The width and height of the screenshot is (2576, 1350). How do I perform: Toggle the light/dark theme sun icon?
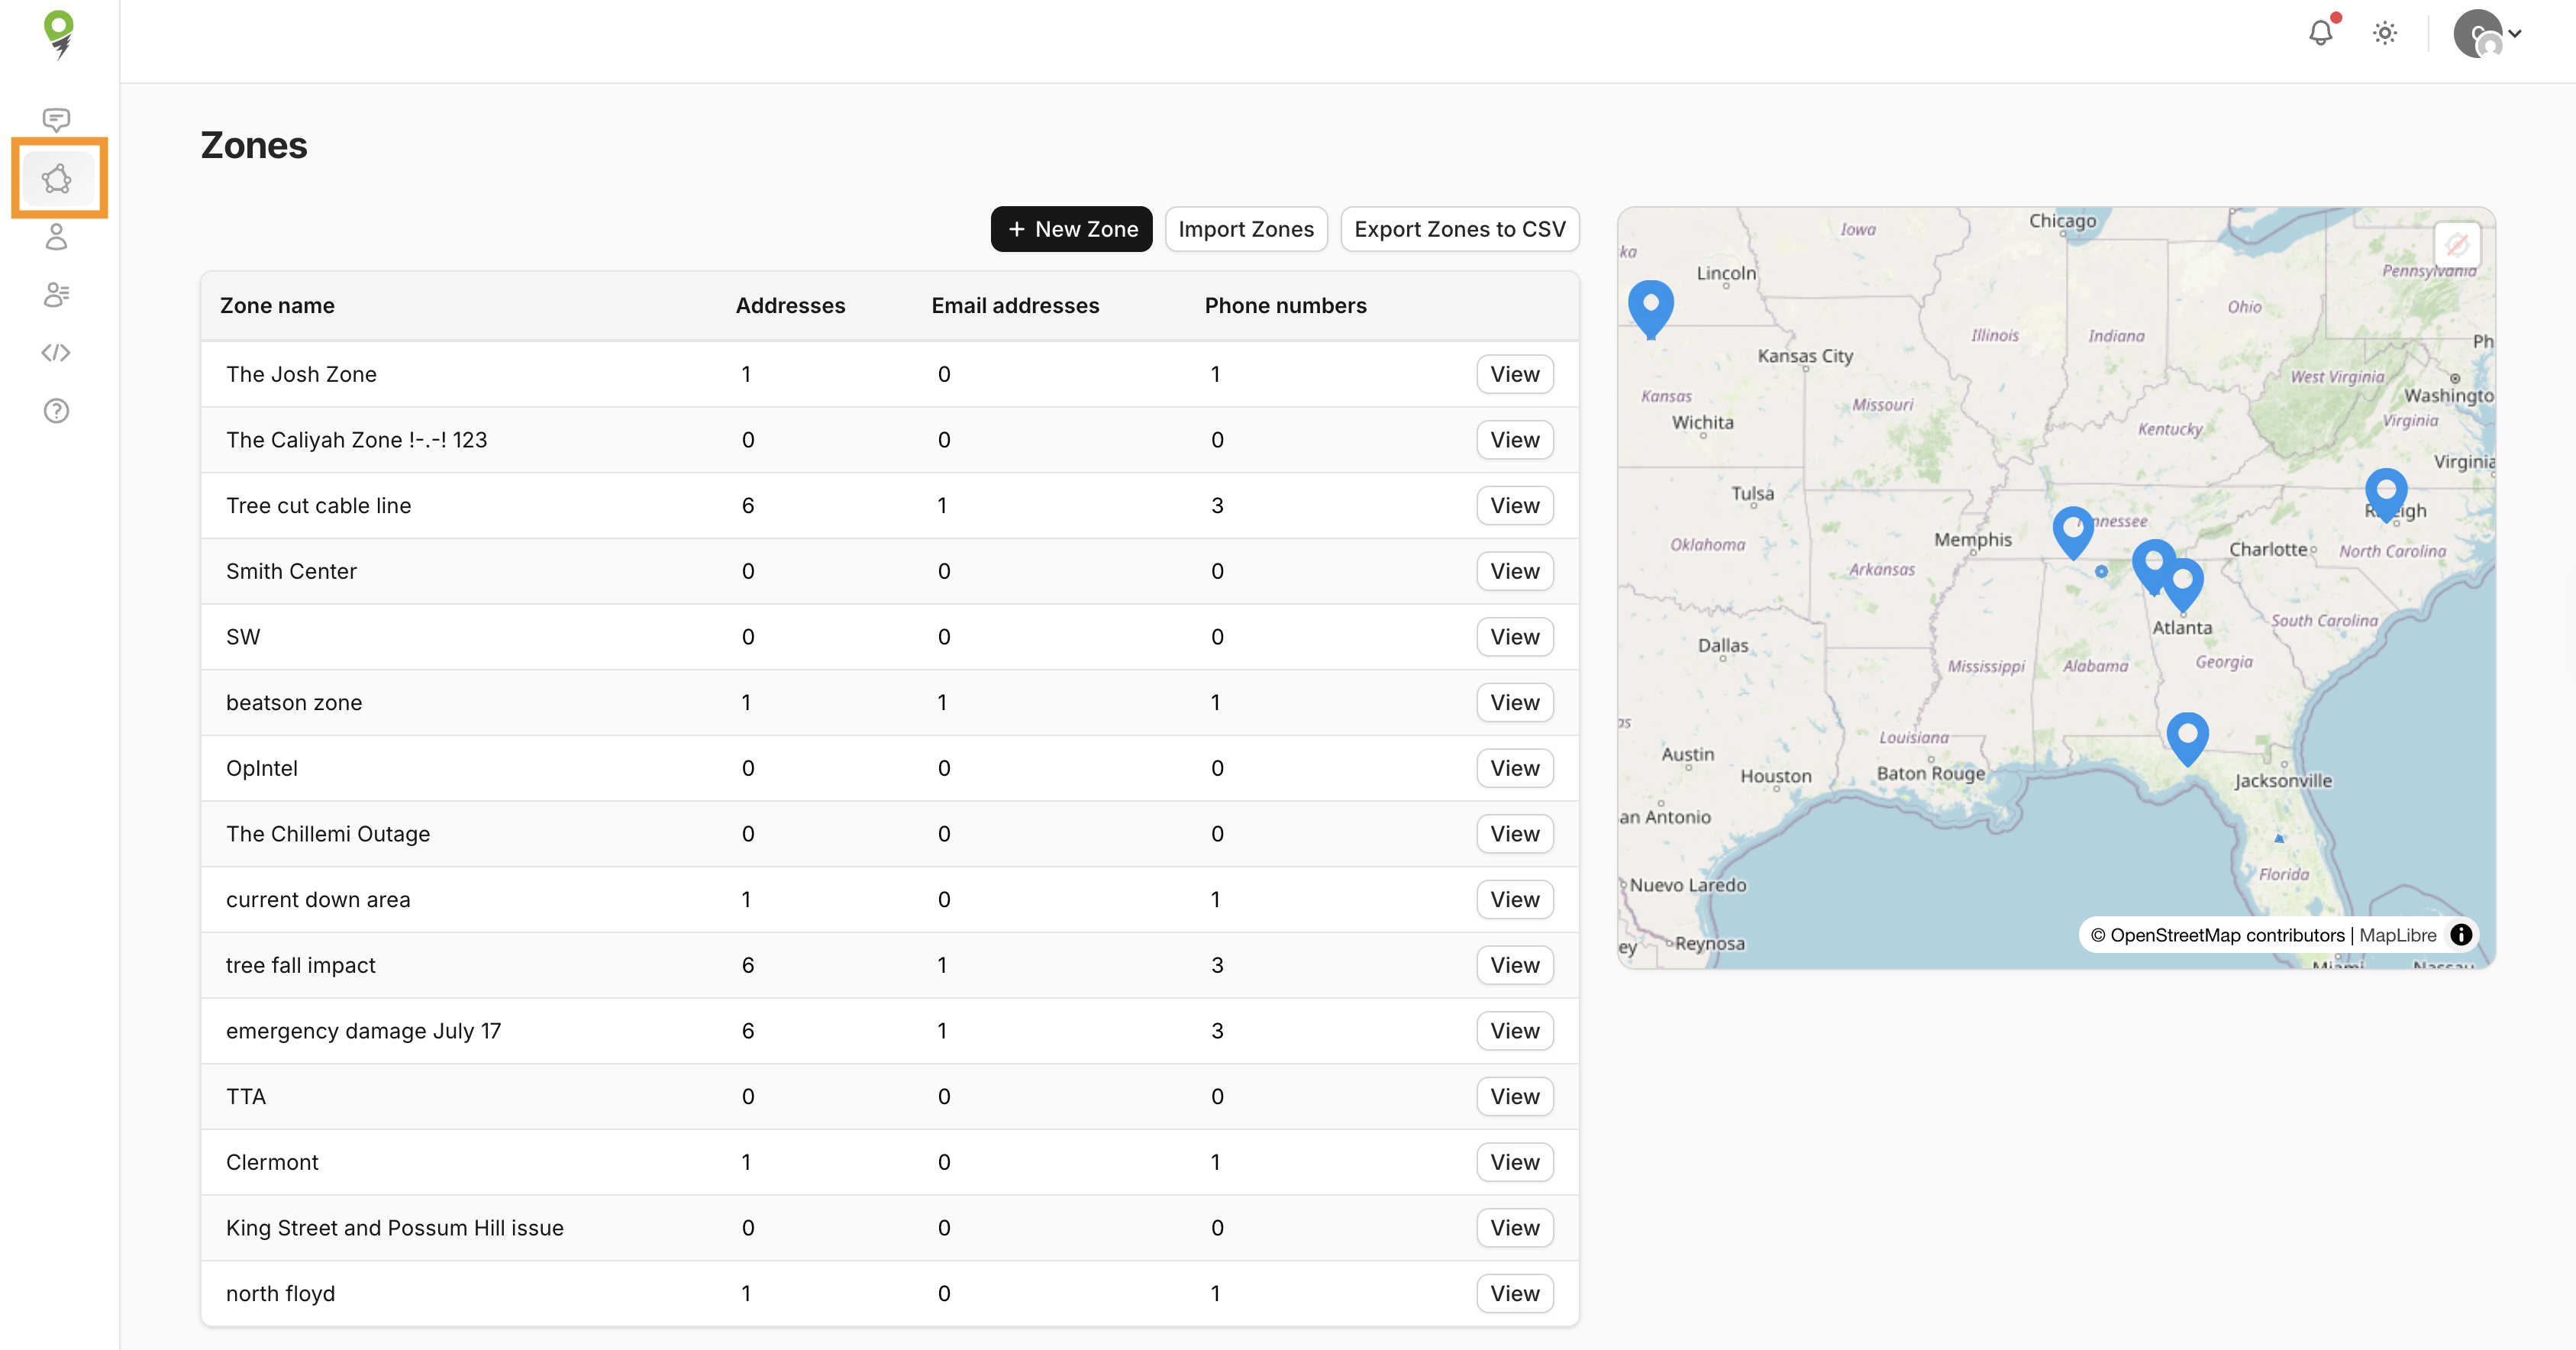pyautogui.click(x=2385, y=33)
